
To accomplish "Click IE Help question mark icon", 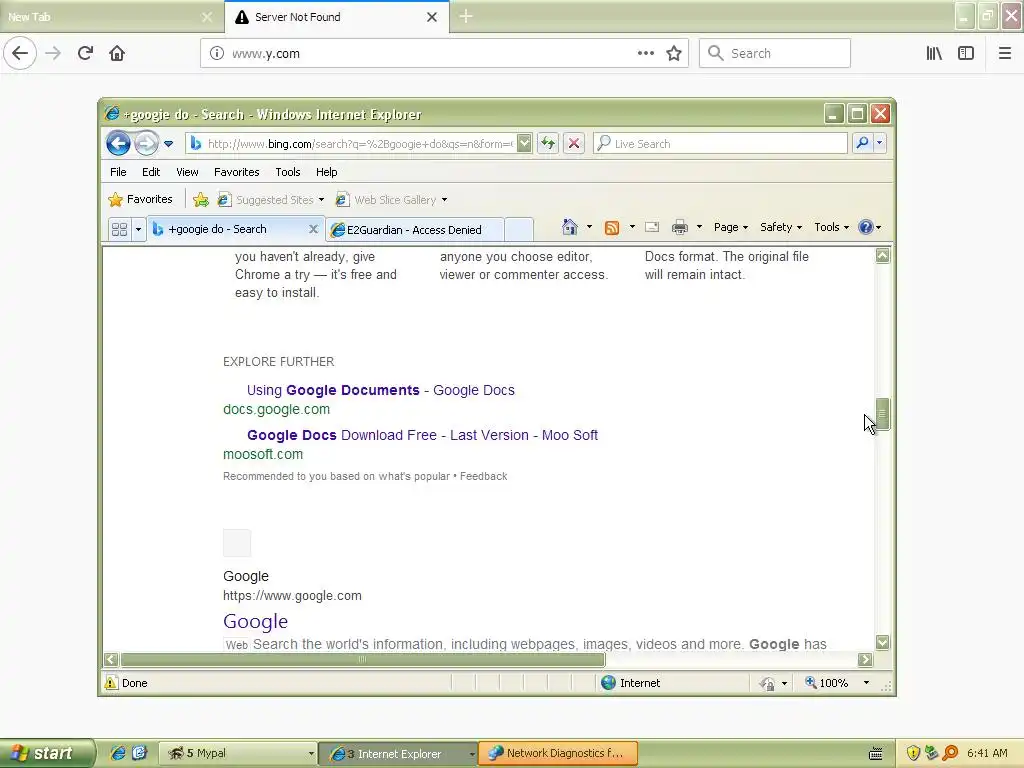I will [866, 227].
